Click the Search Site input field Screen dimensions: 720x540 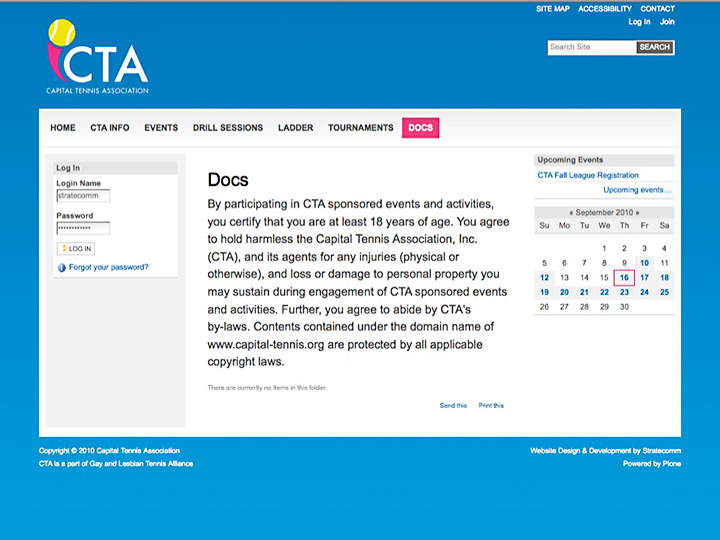point(591,47)
